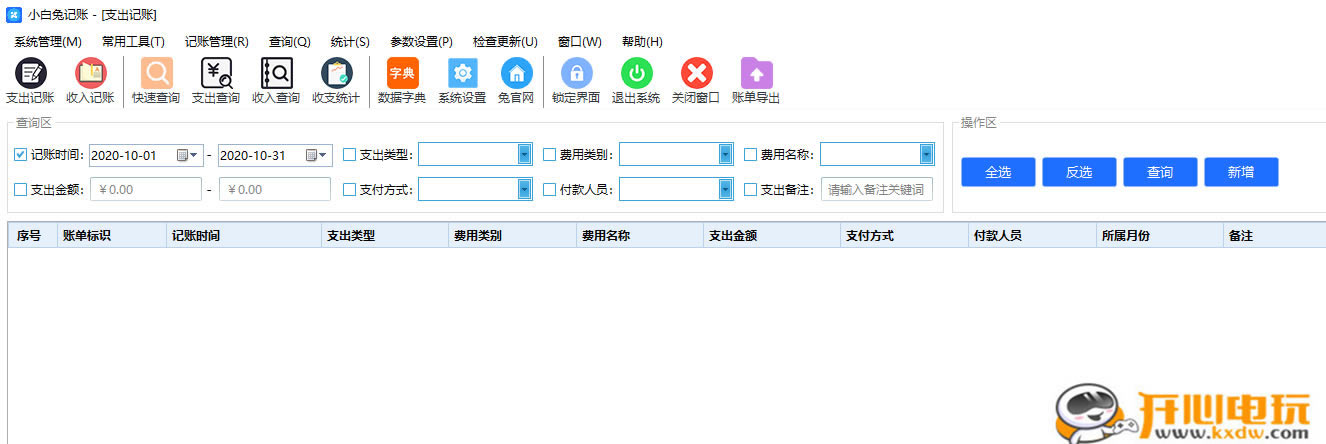Open 收入记账 income entry toolbar icon
The image size is (1326, 444).
click(90, 74)
